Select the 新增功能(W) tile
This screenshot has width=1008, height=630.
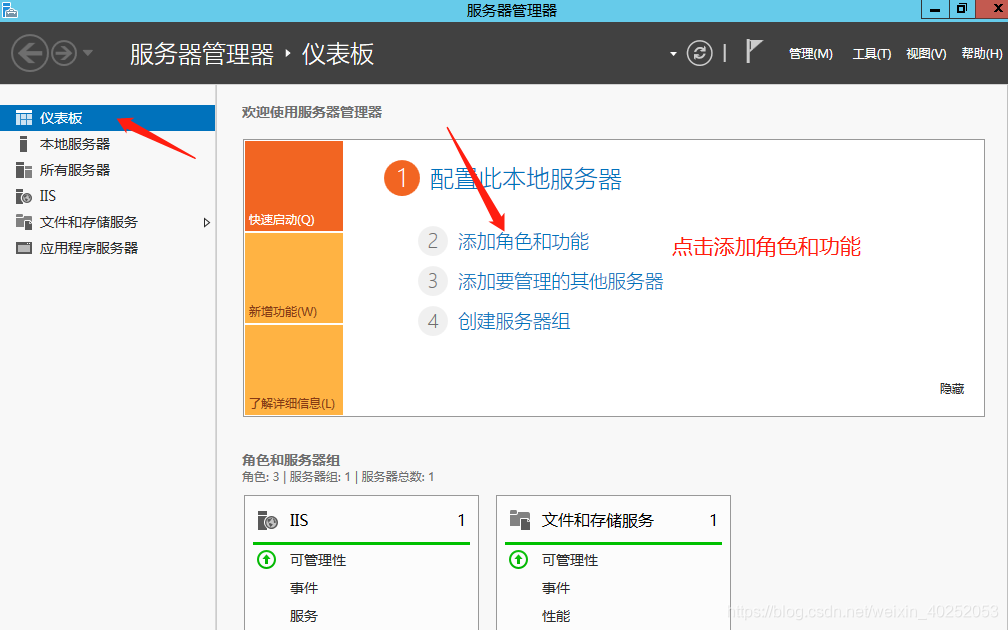coord(294,278)
